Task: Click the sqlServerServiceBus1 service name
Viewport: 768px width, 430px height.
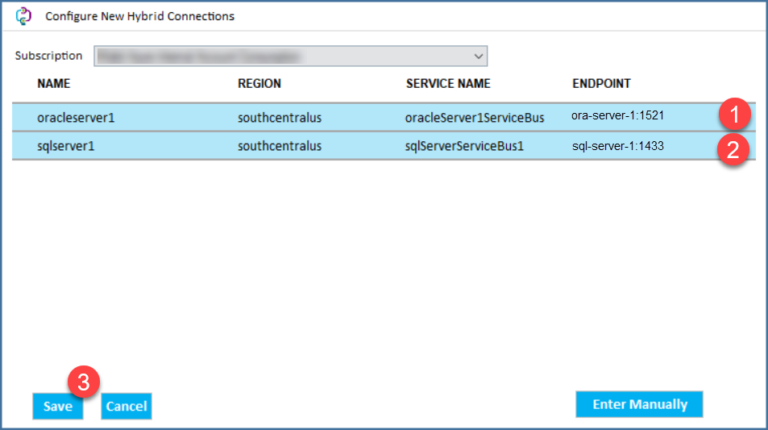Action: coord(465,147)
